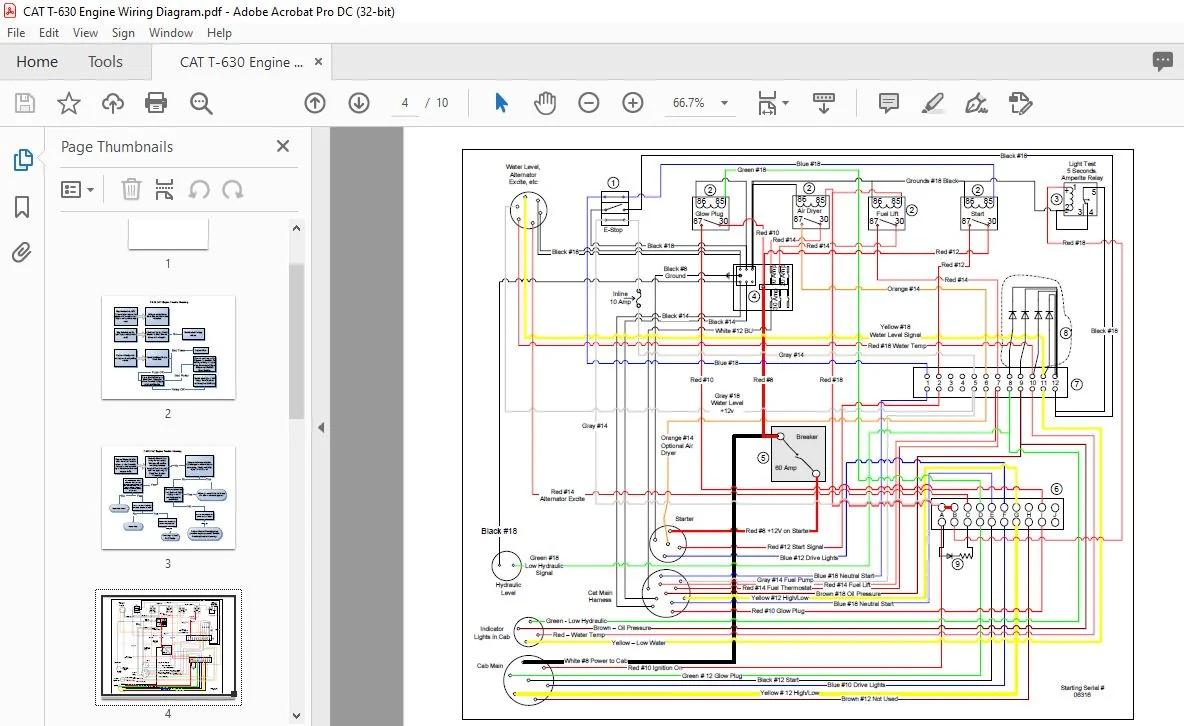Image resolution: width=1184 pixels, height=726 pixels.
Task: Delete selected page with trash icon
Action: click(131, 189)
